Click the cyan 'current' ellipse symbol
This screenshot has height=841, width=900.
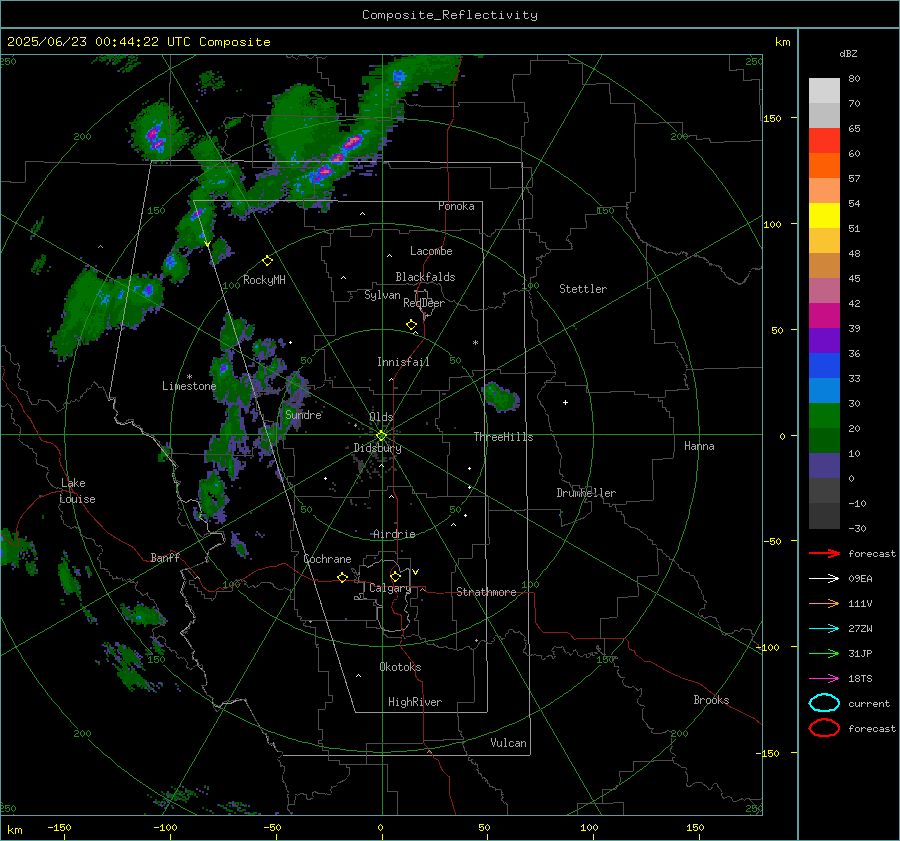(824, 703)
